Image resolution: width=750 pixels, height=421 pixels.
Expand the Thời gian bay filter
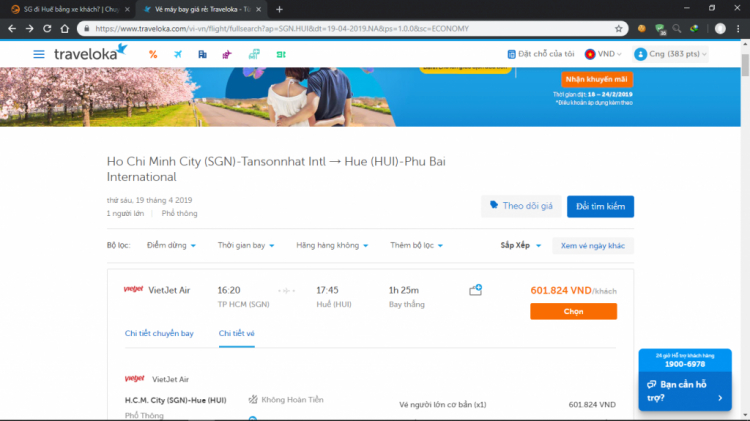(246, 245)
